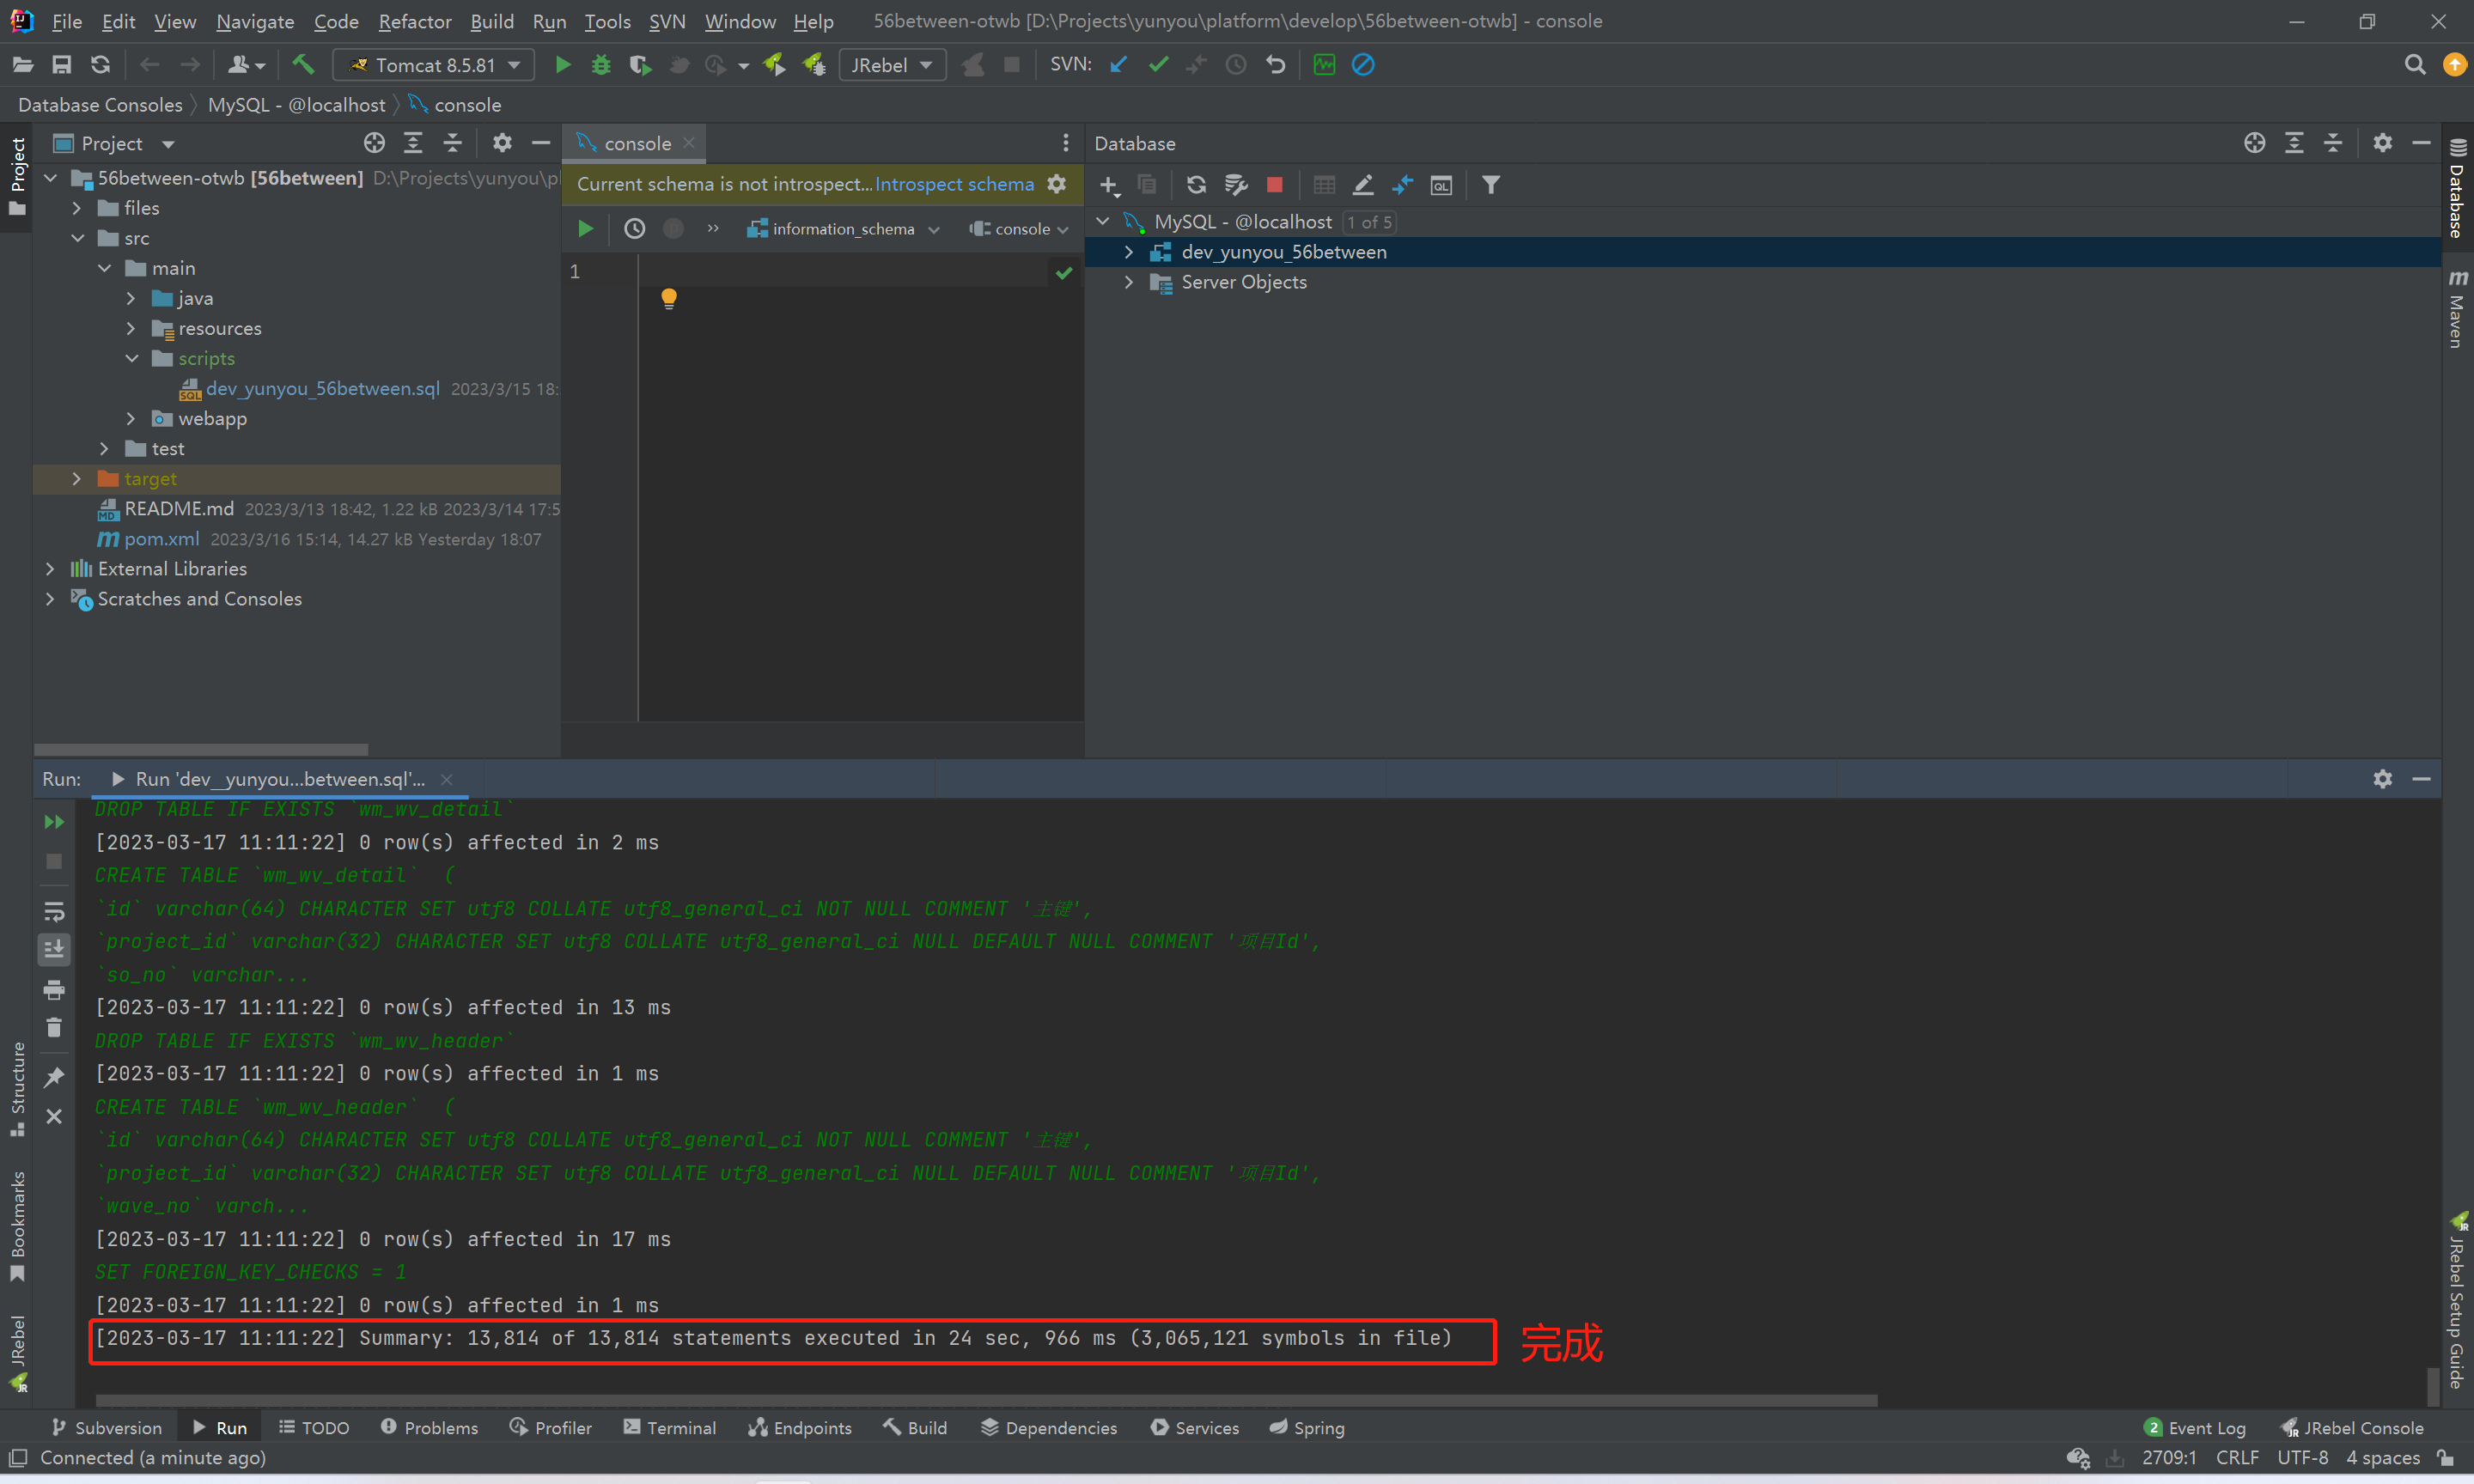Open JRebel Console button
2474x1484 pixels.
[2354, 1428]
